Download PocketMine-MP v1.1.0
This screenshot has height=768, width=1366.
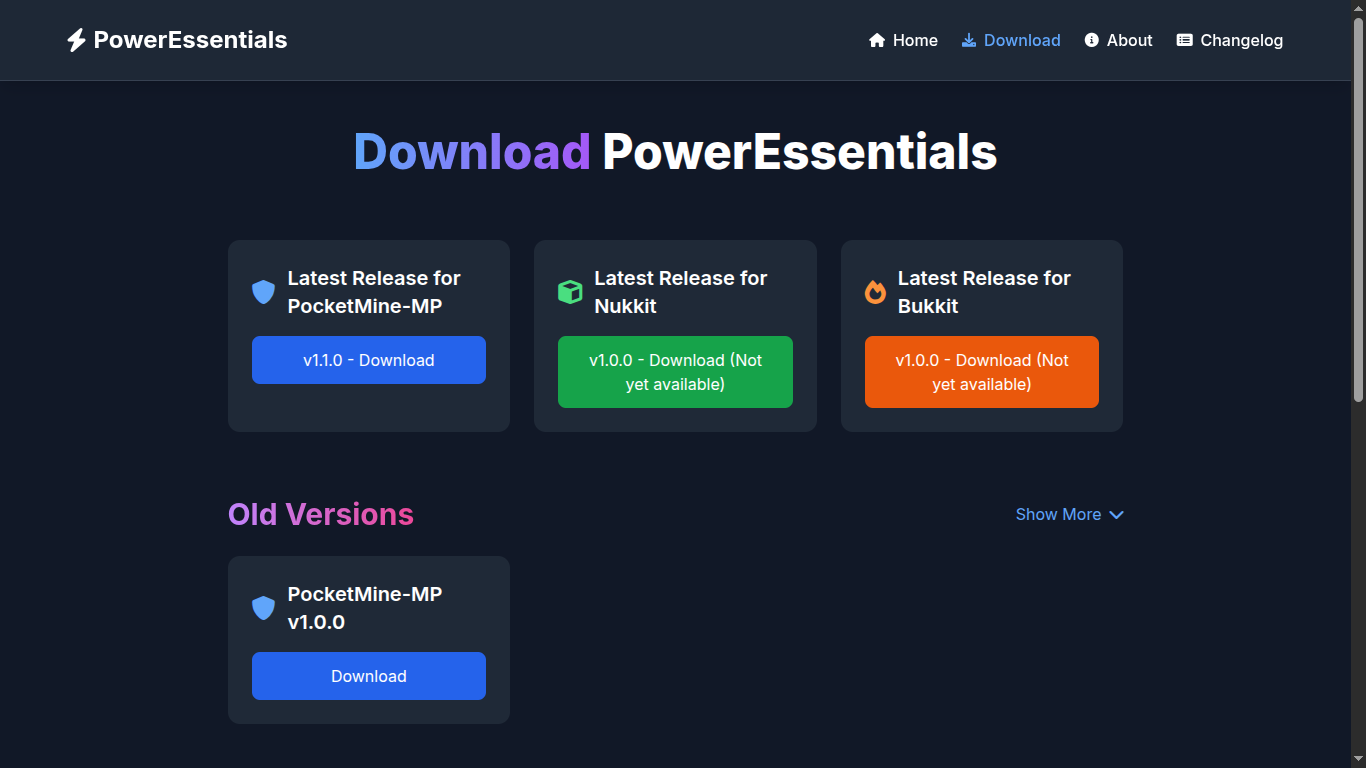(369, 360)
